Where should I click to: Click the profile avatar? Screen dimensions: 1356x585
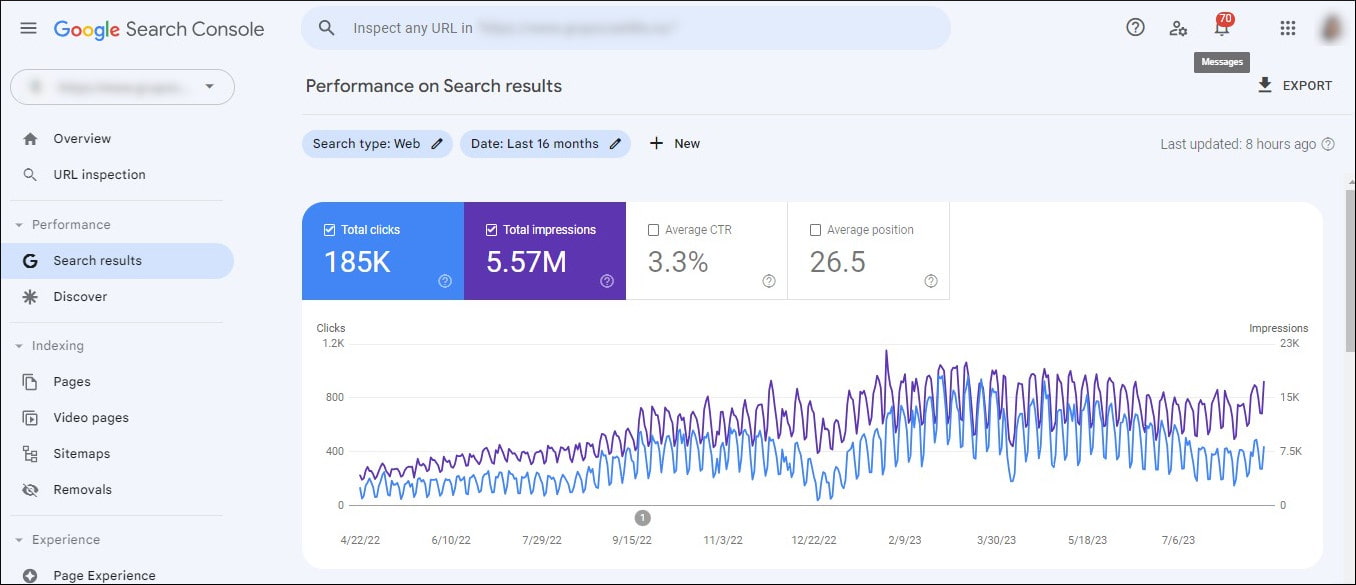pyautogui.click(x=1329, y=27)
